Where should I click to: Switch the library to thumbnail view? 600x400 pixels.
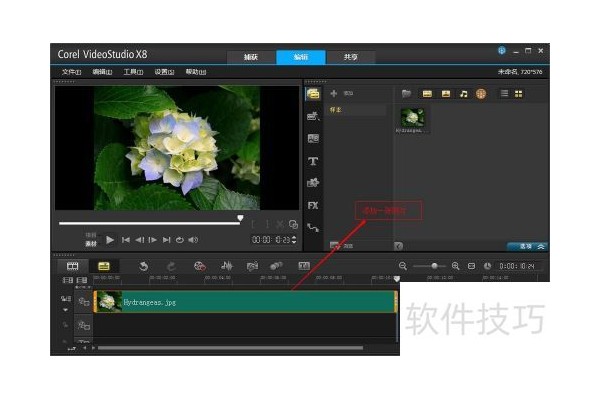point(518,94)
